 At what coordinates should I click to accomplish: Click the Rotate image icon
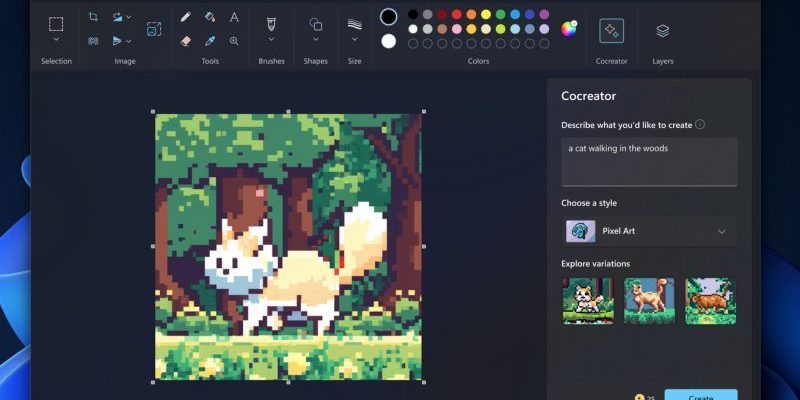pyautogui.click(x=117, y=17)
